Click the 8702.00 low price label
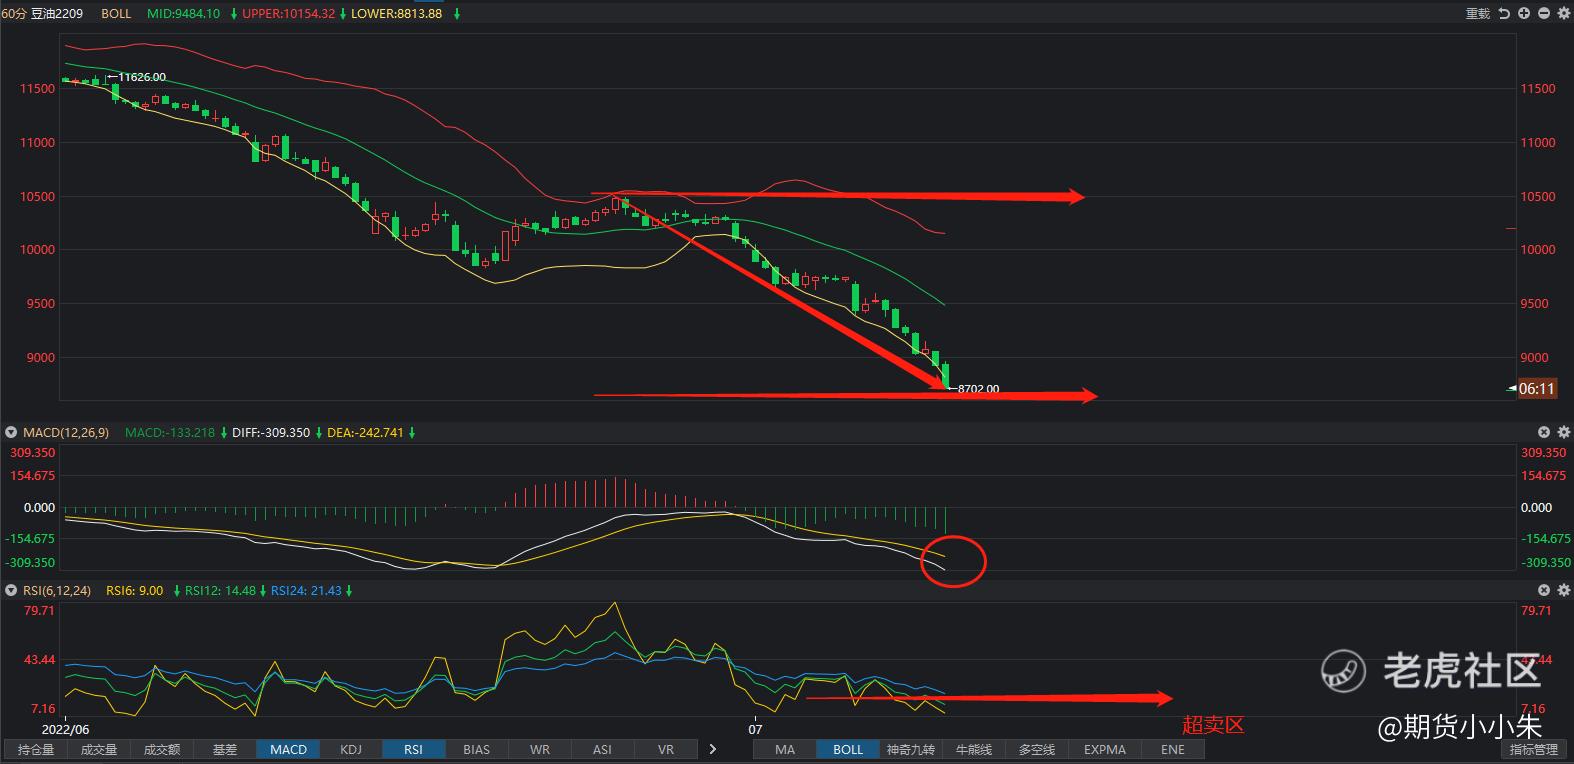This screenshot has height=764, width=1574. point(978,389)
